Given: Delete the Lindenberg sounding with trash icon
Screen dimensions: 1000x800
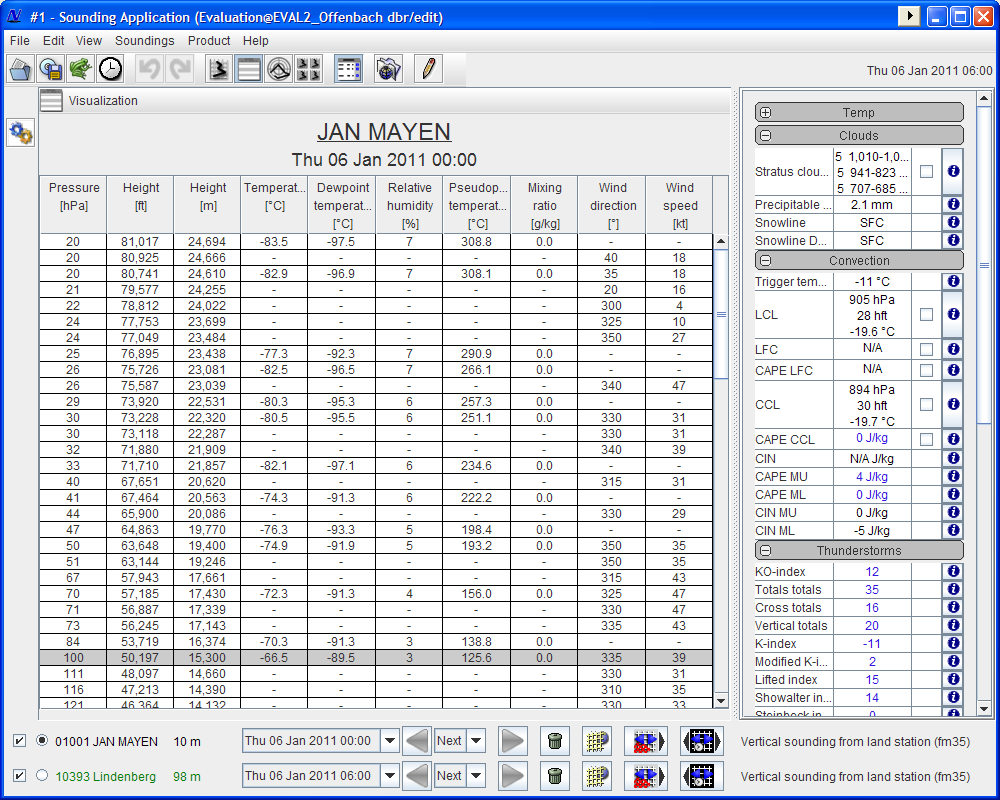Looking at the screenshot, I should click(555, 776).
